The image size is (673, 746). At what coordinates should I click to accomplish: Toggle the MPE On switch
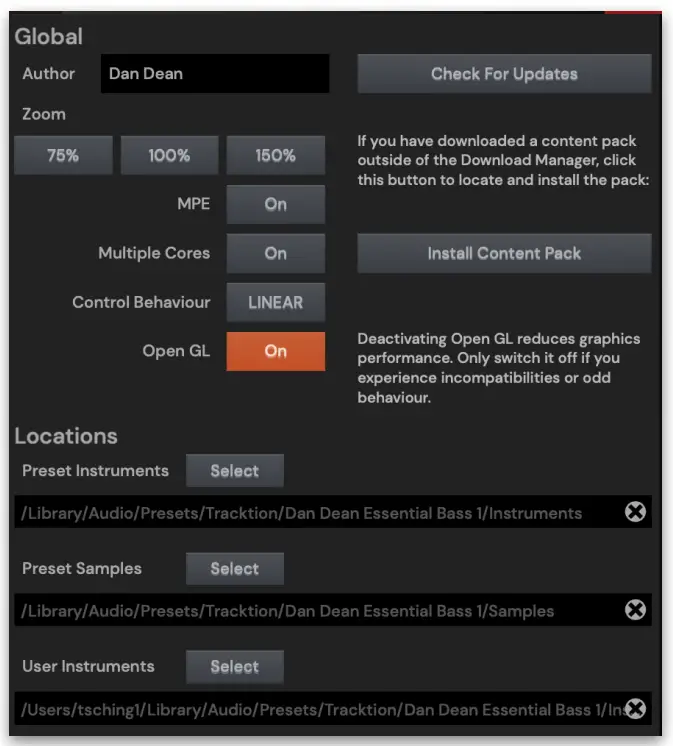click(275, 204)
